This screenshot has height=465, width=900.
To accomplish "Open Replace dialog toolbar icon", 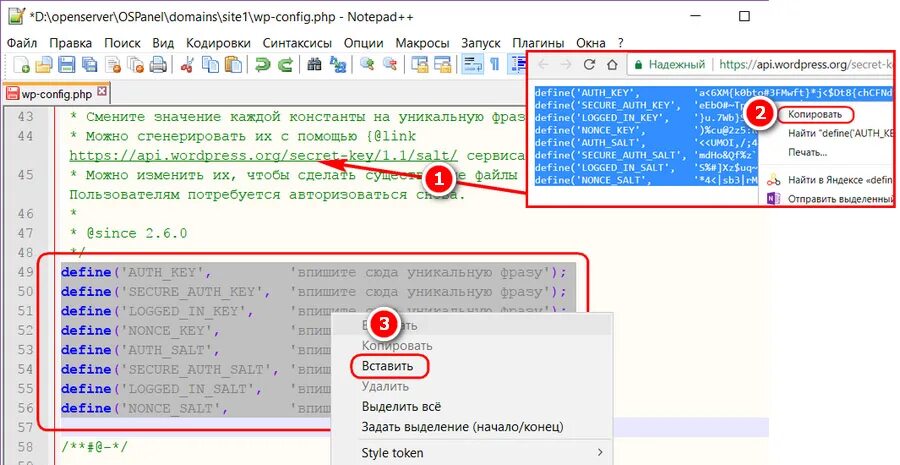I will tap(337, 64).
